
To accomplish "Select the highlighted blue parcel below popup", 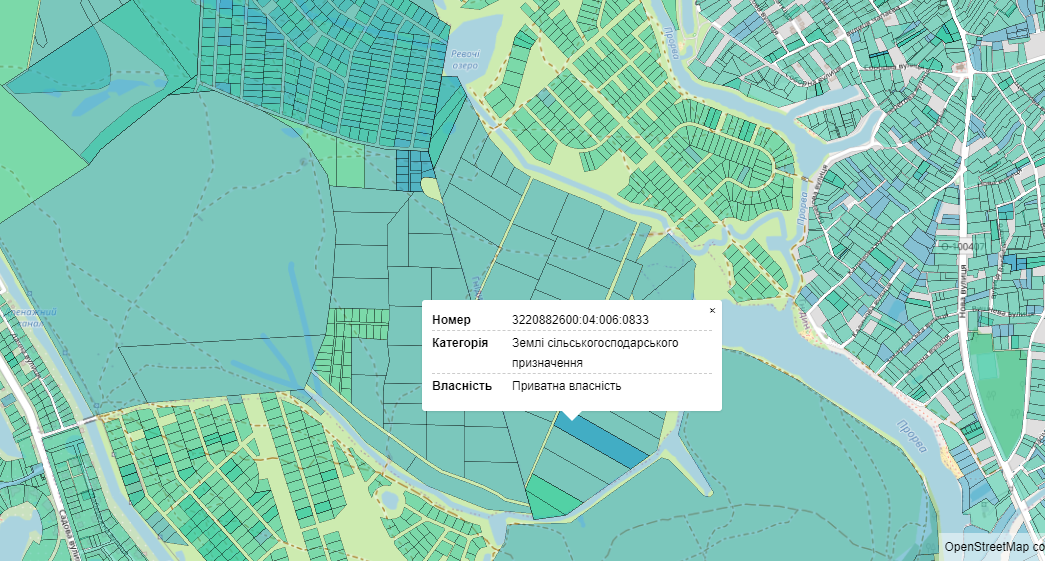I will click(606, 442).
